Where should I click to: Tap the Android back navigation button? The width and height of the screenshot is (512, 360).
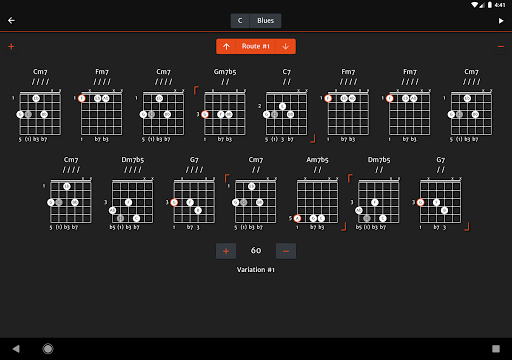(16, 349)
